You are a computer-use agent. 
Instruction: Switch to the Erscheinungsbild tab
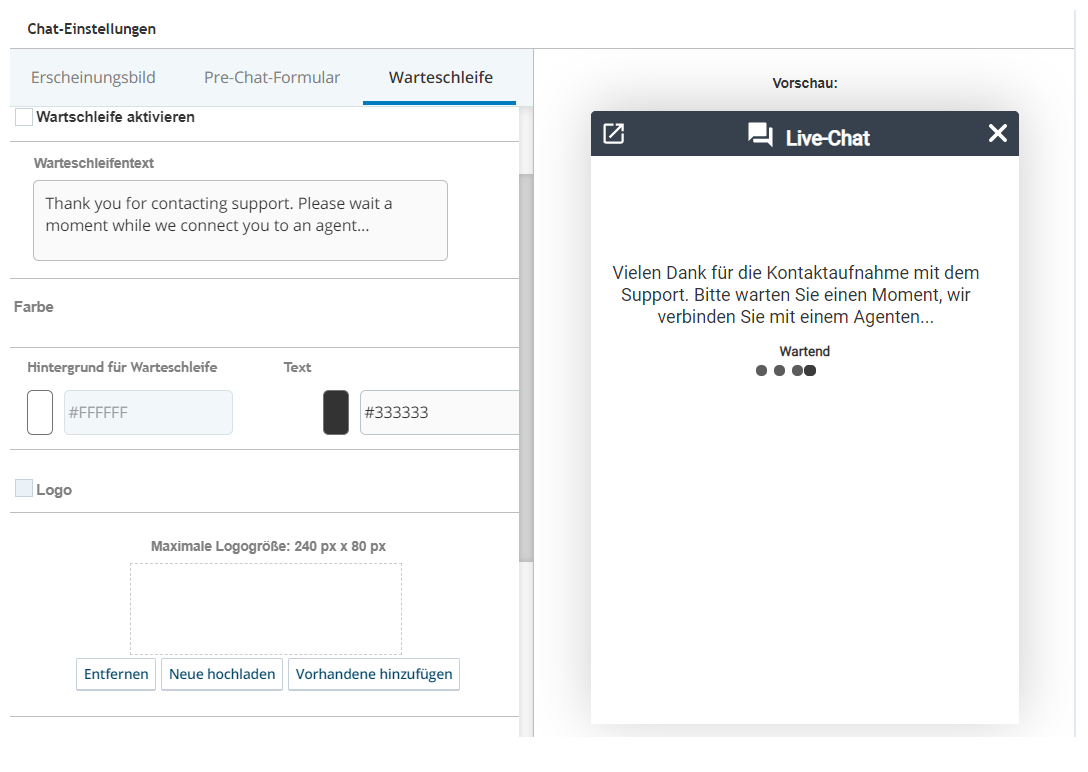click(93, 77)
